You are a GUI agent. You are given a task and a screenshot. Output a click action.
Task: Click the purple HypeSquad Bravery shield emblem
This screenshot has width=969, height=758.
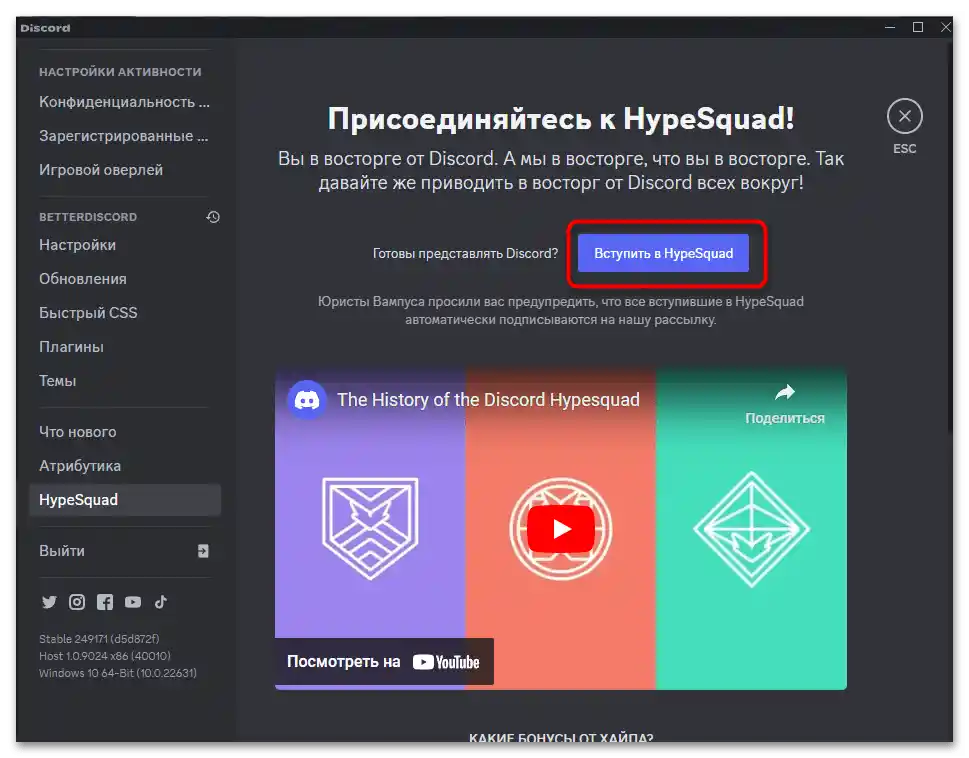371,528
